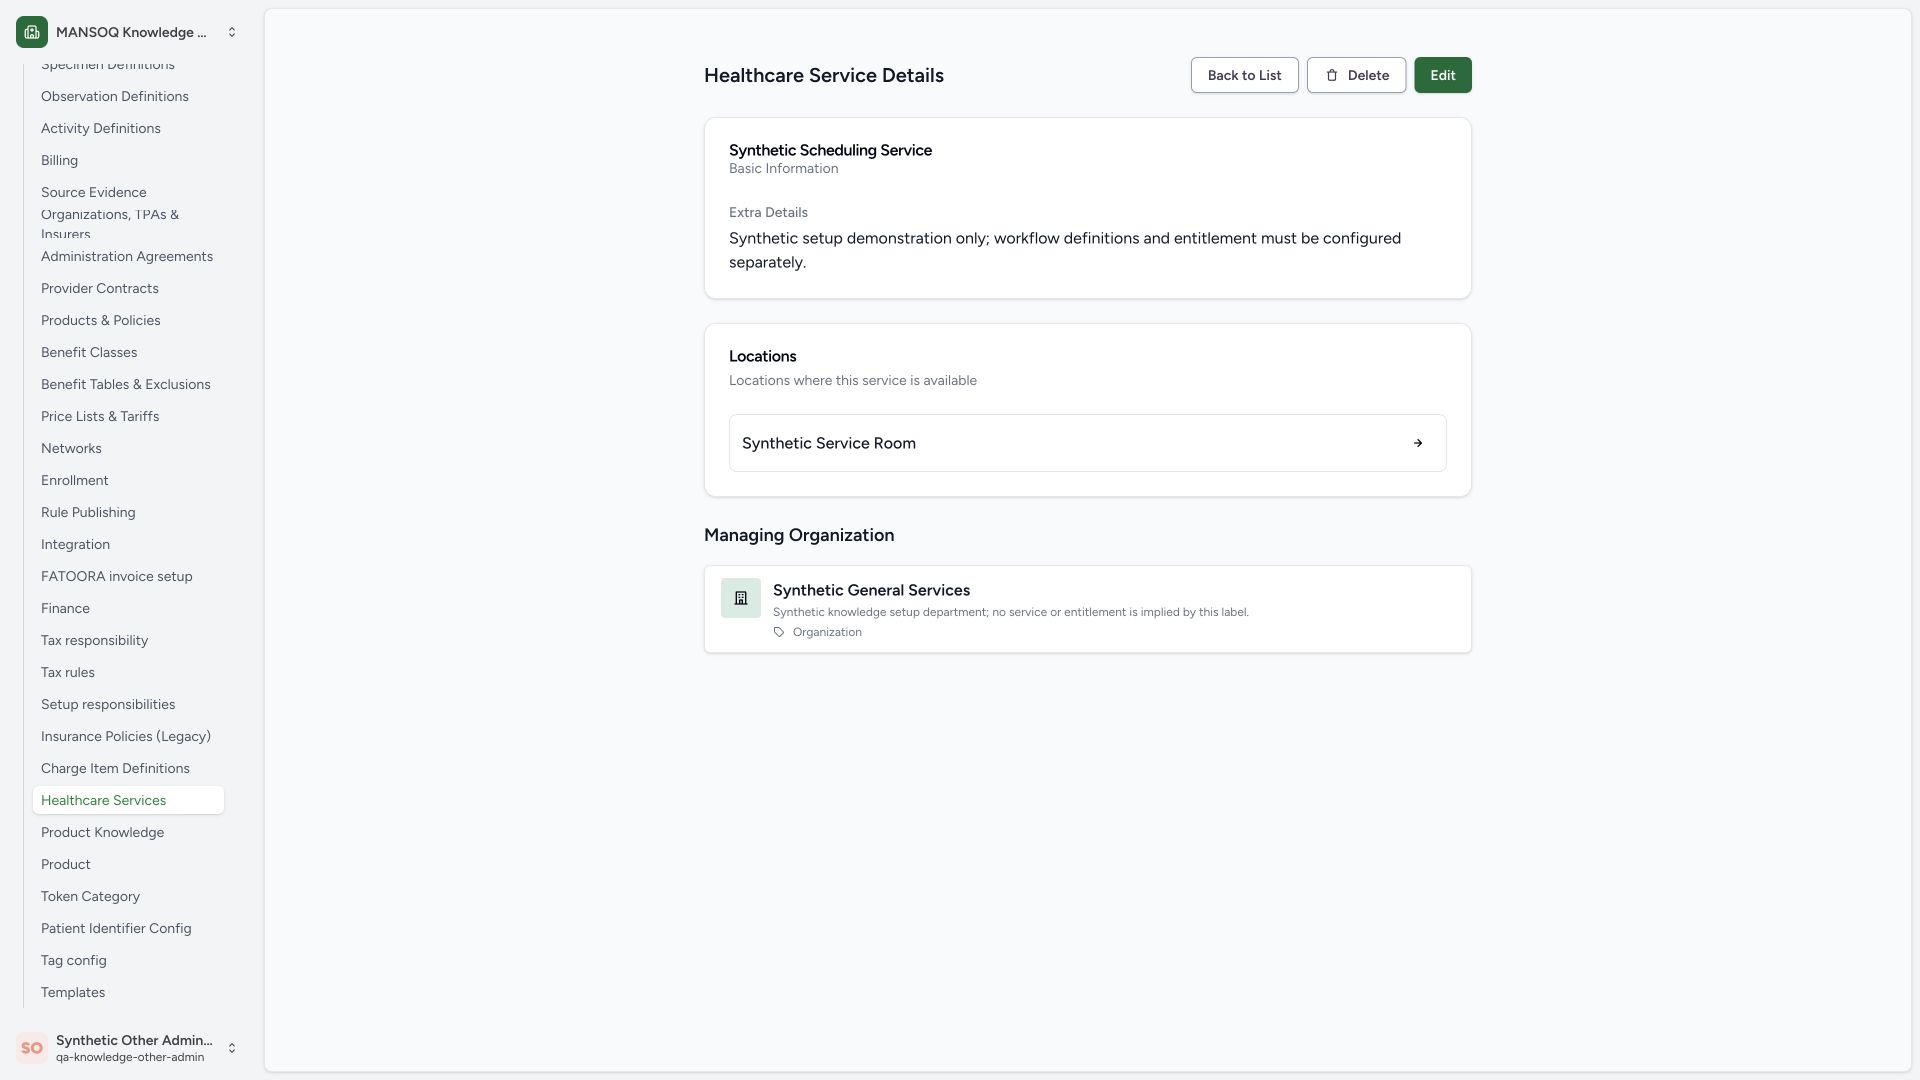Click the MANSOQ Knowledge green logo icon
Image resolution: width=1920 pixels, height=1080 pixels.
32,32
